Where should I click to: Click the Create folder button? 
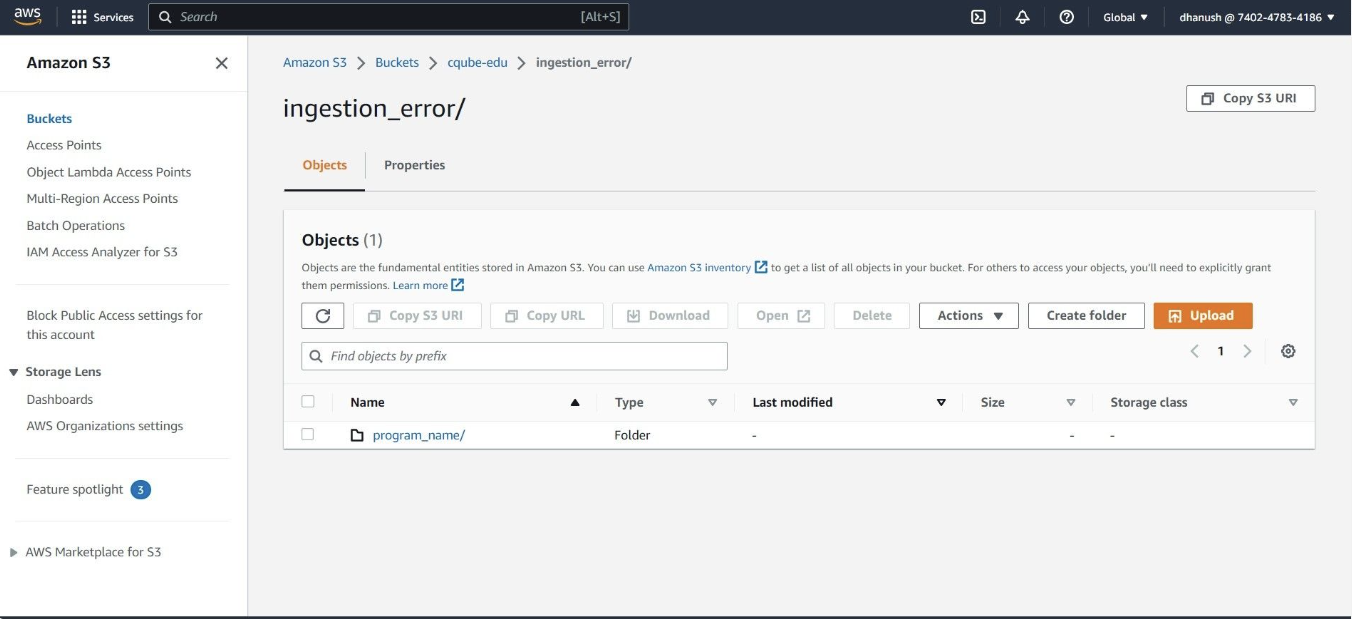(x=1086, y=316)
